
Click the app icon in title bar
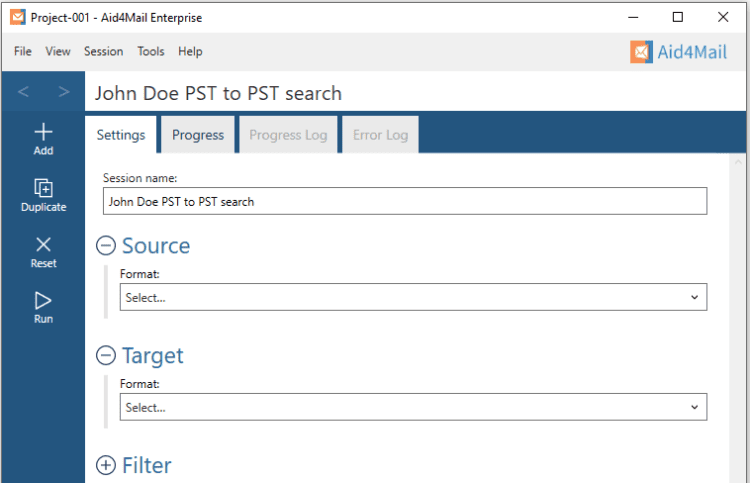(16, 17)
